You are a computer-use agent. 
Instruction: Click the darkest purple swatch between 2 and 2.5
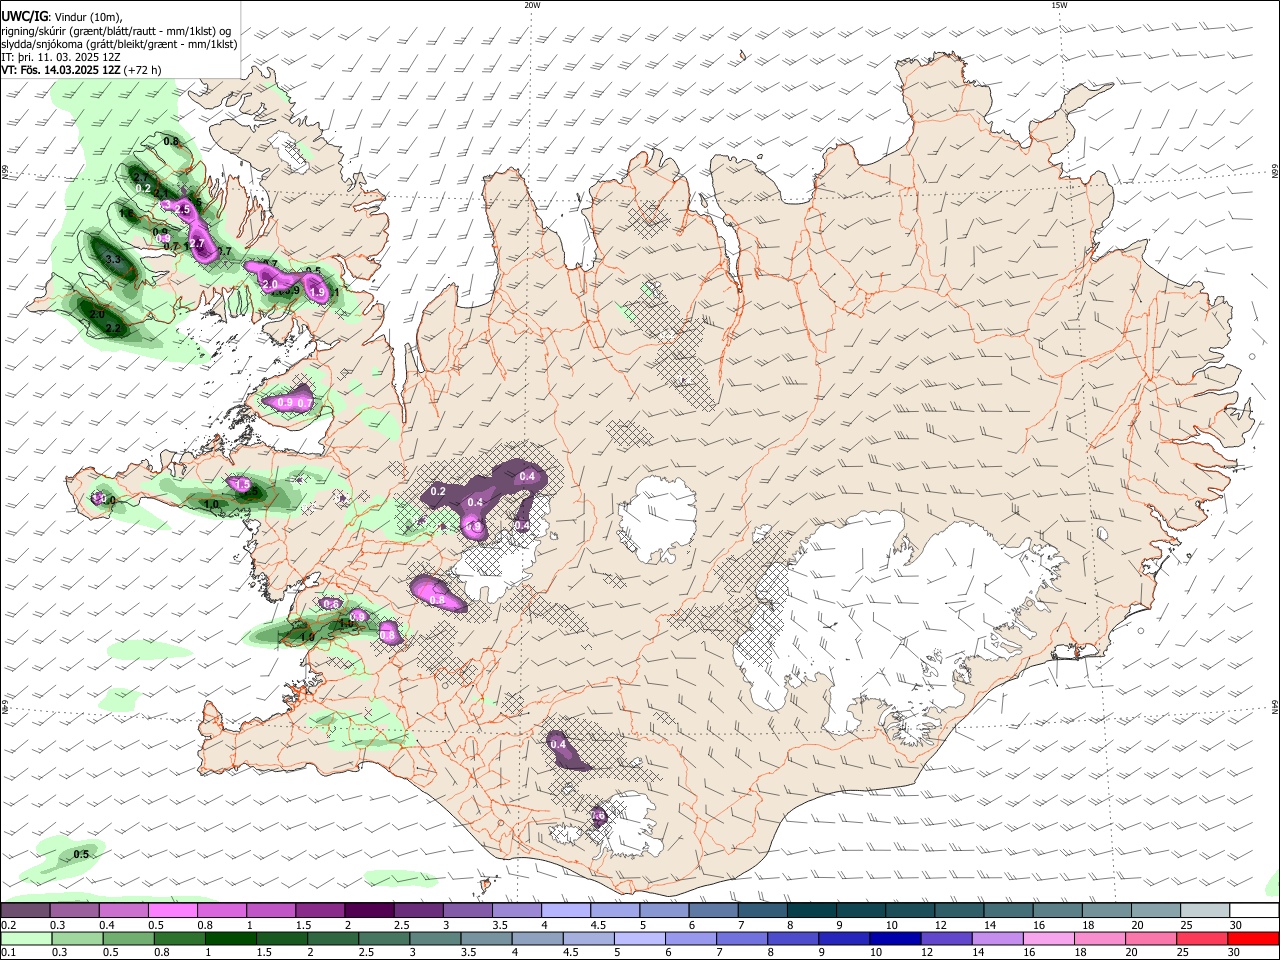point(369,911)
